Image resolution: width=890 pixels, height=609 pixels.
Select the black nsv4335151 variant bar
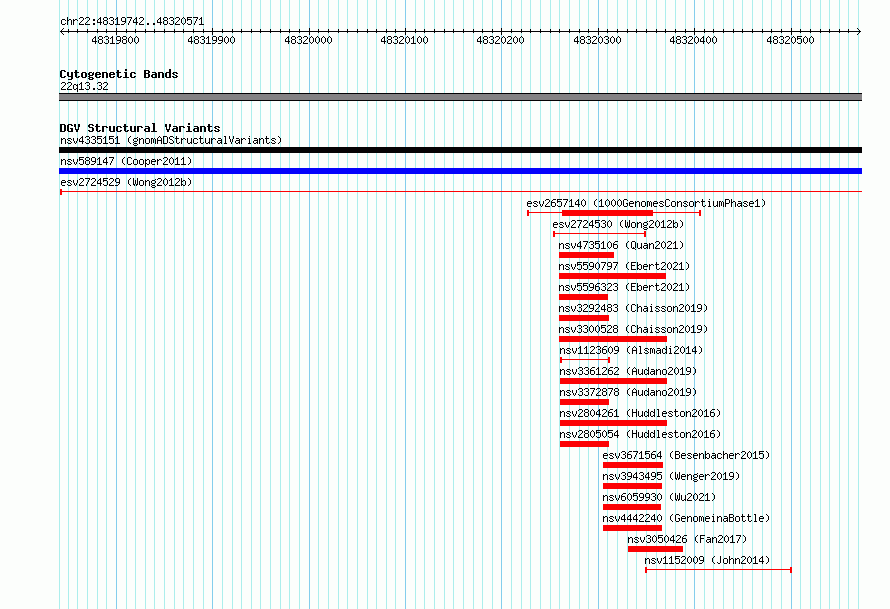point(460,150)
